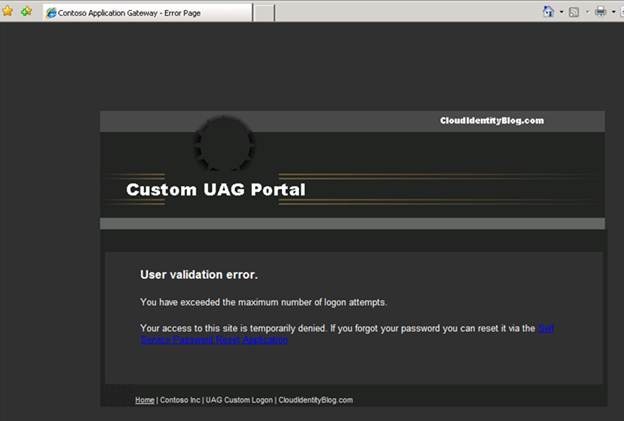Click the Home toolbar icon
Image resolution: width=624 pixels, height=421 pixels.
tap(549, 11)
